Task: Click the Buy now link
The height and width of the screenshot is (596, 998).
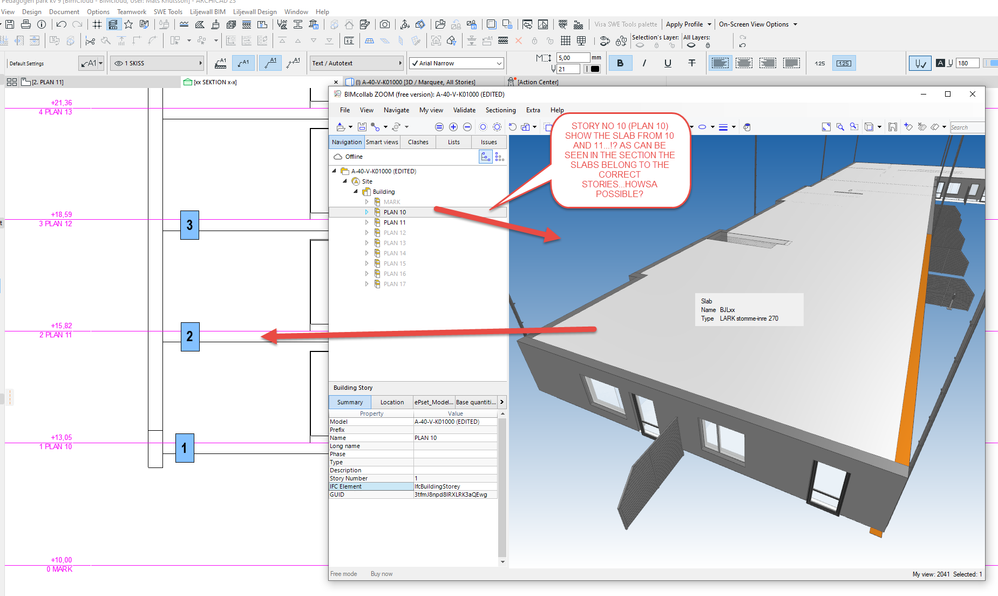Action: [383, 574]
